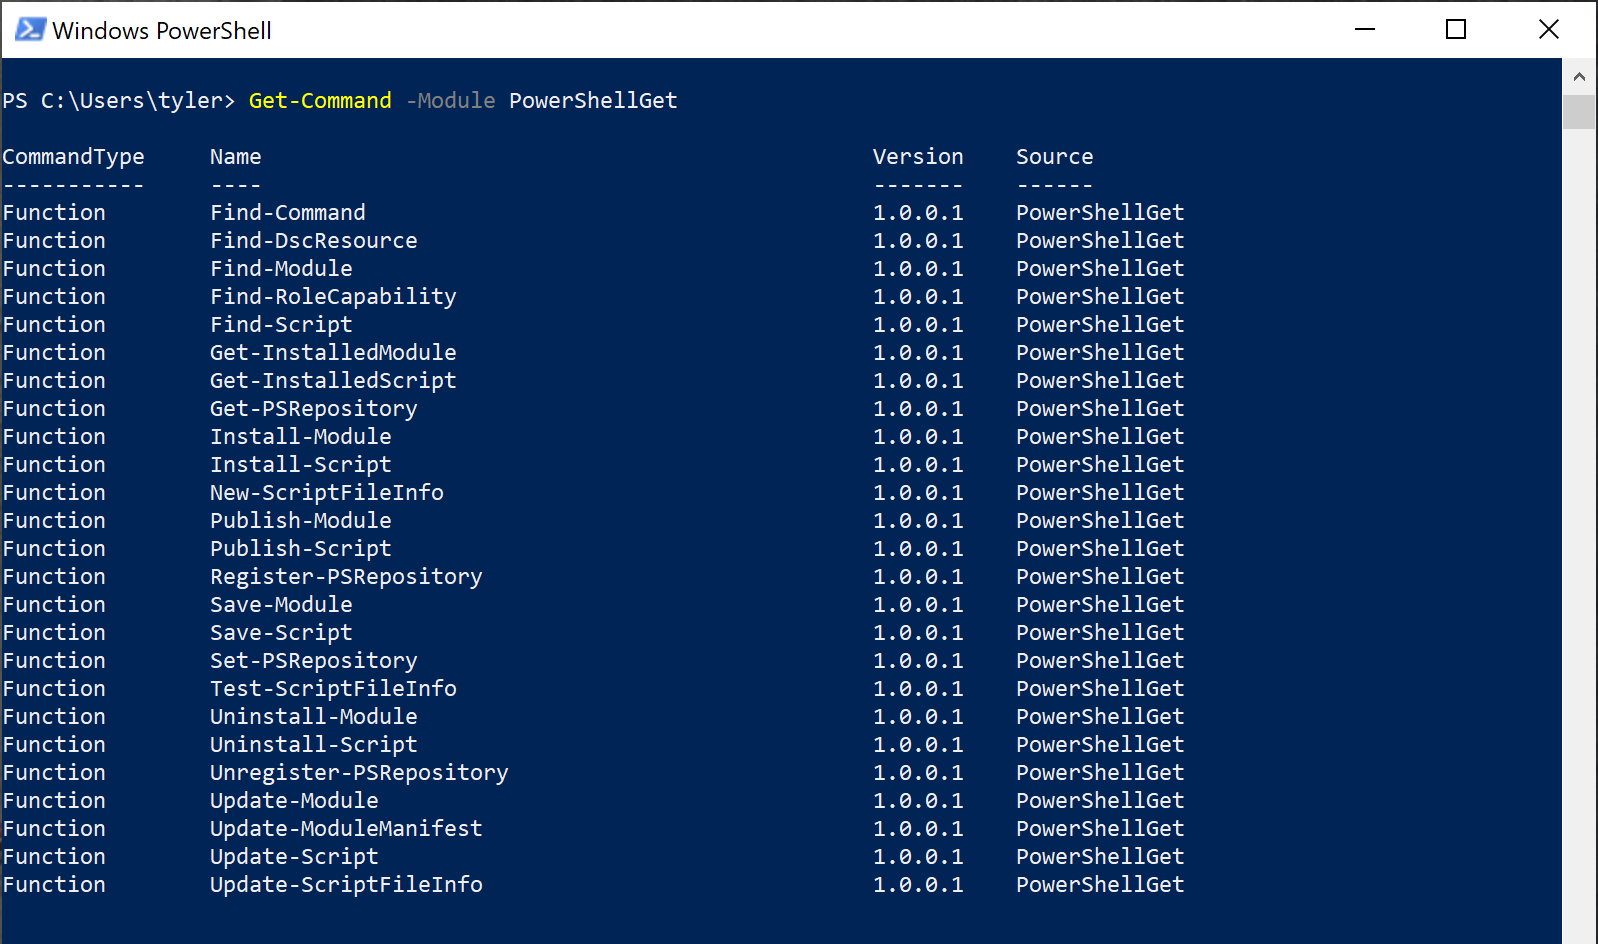This screenshot has height=944, width=1598.
Task: Close the Windows PowerShell window
Action: [1549, 30]
